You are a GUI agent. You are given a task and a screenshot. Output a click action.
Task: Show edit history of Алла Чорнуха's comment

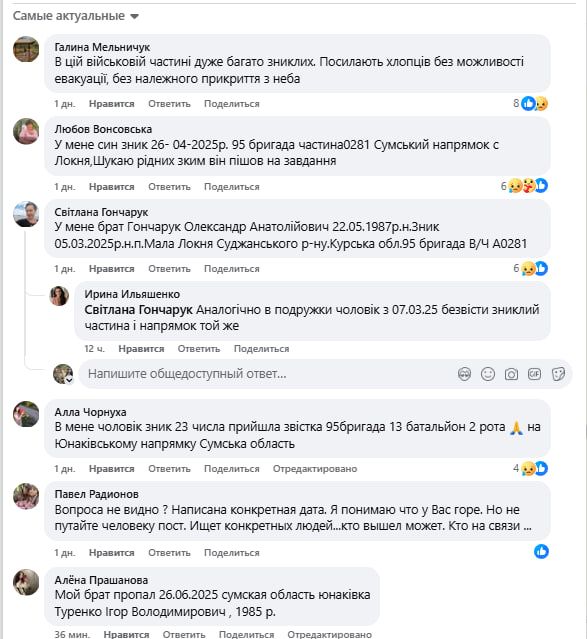[x=315, y=469]
